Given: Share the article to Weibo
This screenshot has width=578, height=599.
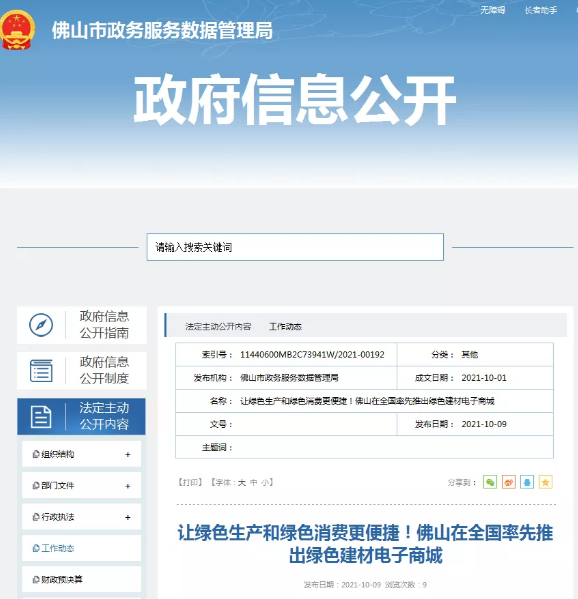Looking at the screenshot, I should 508,482.
